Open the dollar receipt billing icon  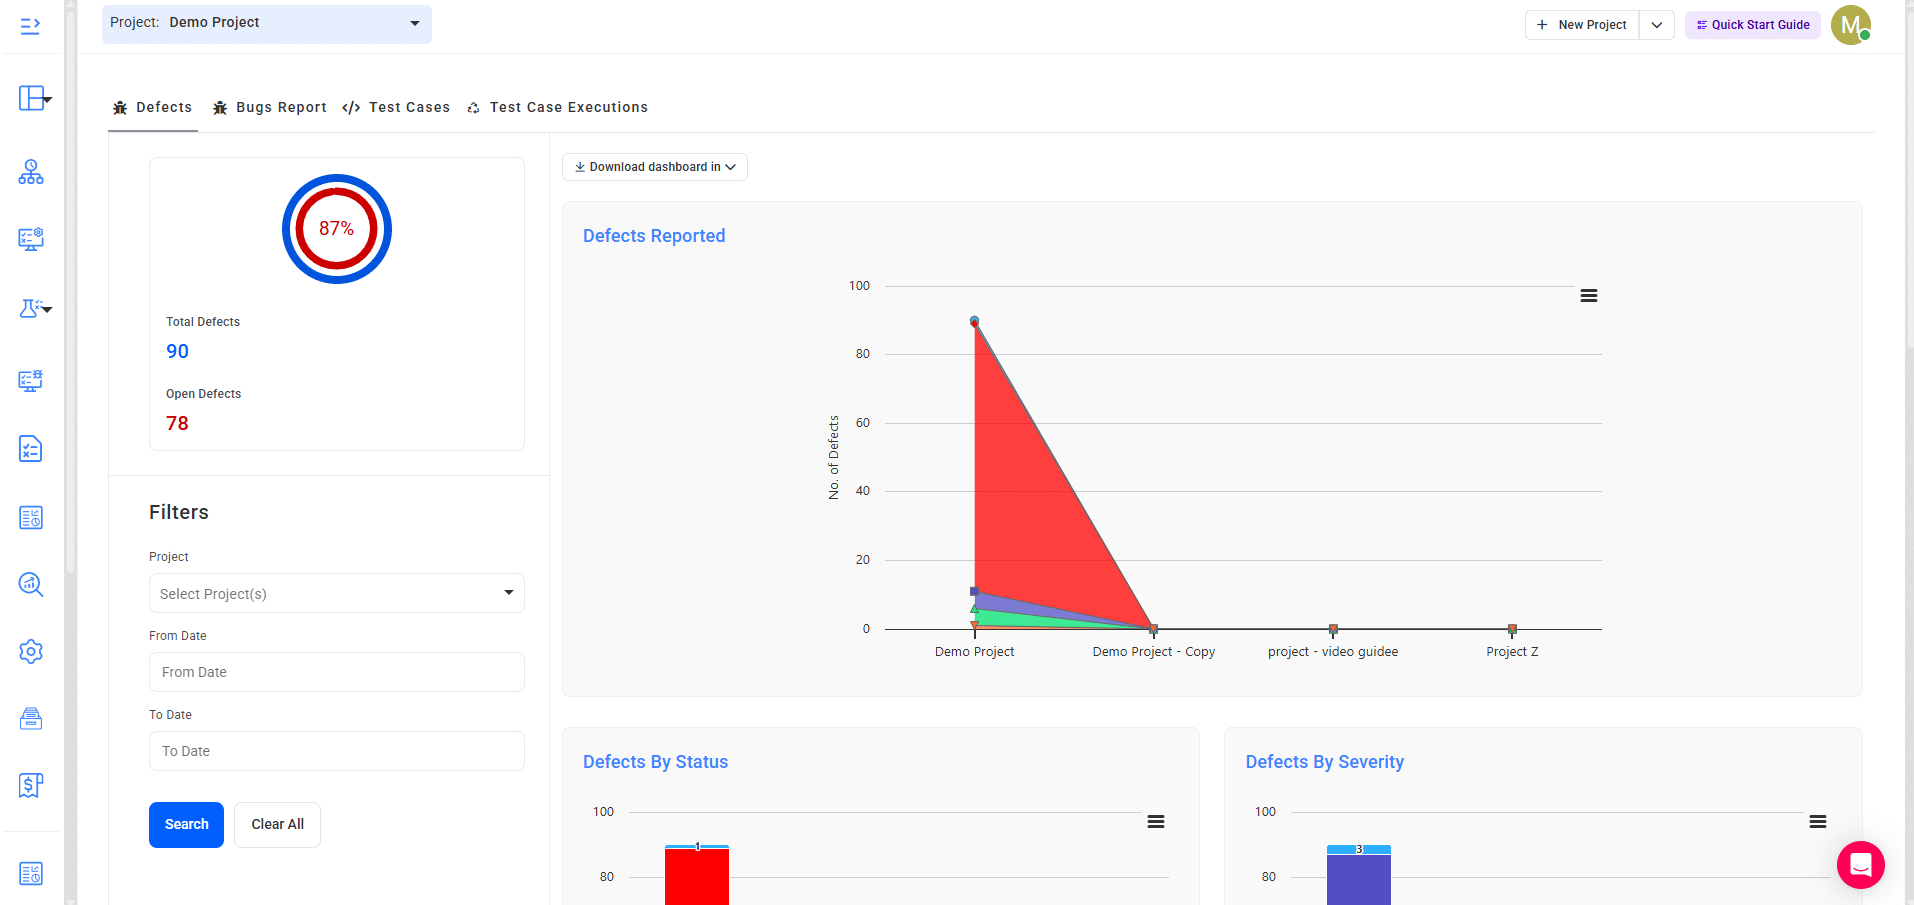[31, 786]
